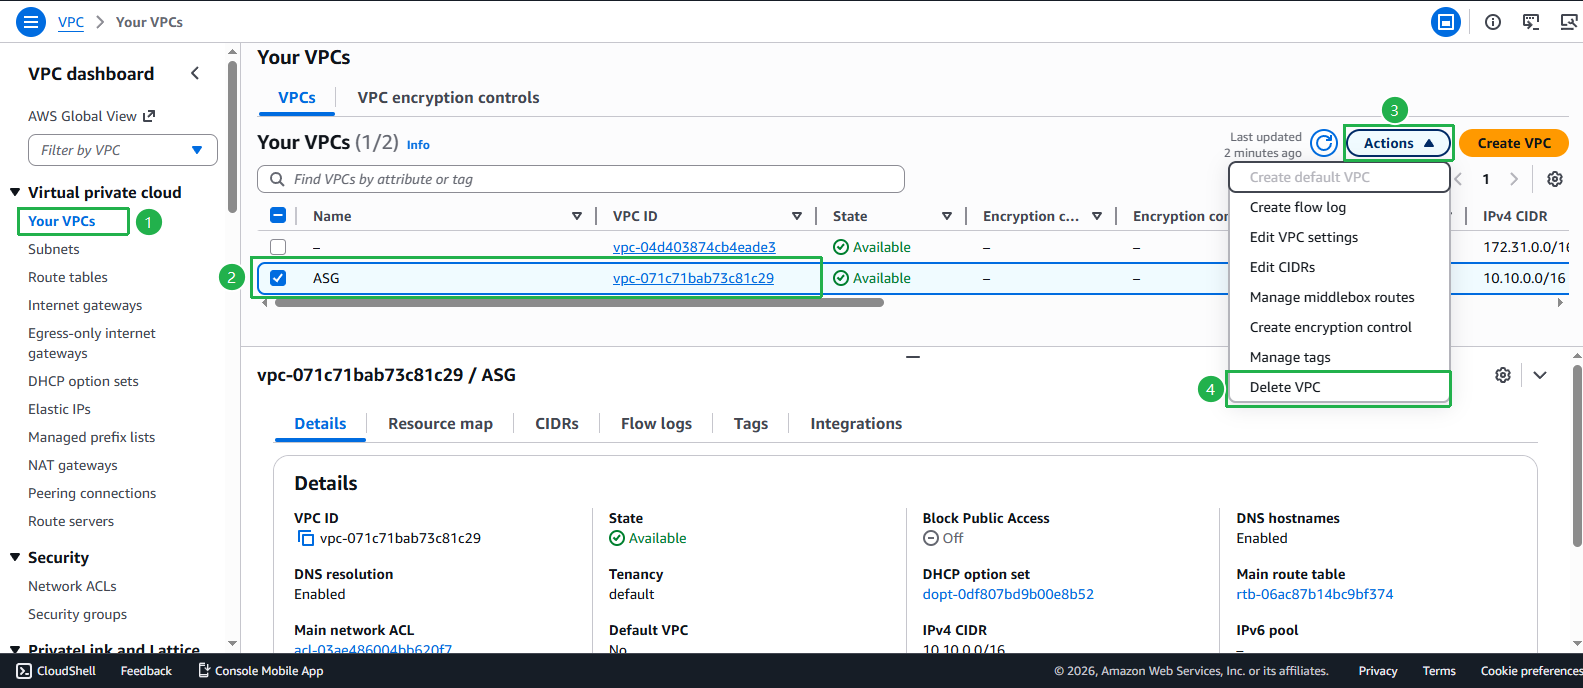Open details pane settings gear

point(1503,375)
